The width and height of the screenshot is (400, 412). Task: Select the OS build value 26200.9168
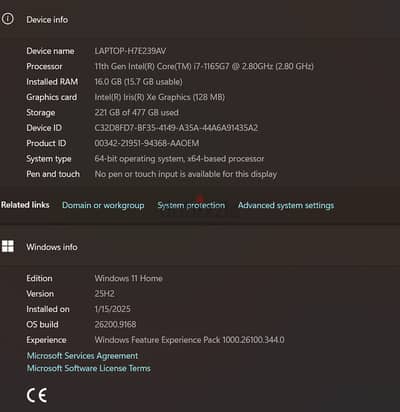115,324
